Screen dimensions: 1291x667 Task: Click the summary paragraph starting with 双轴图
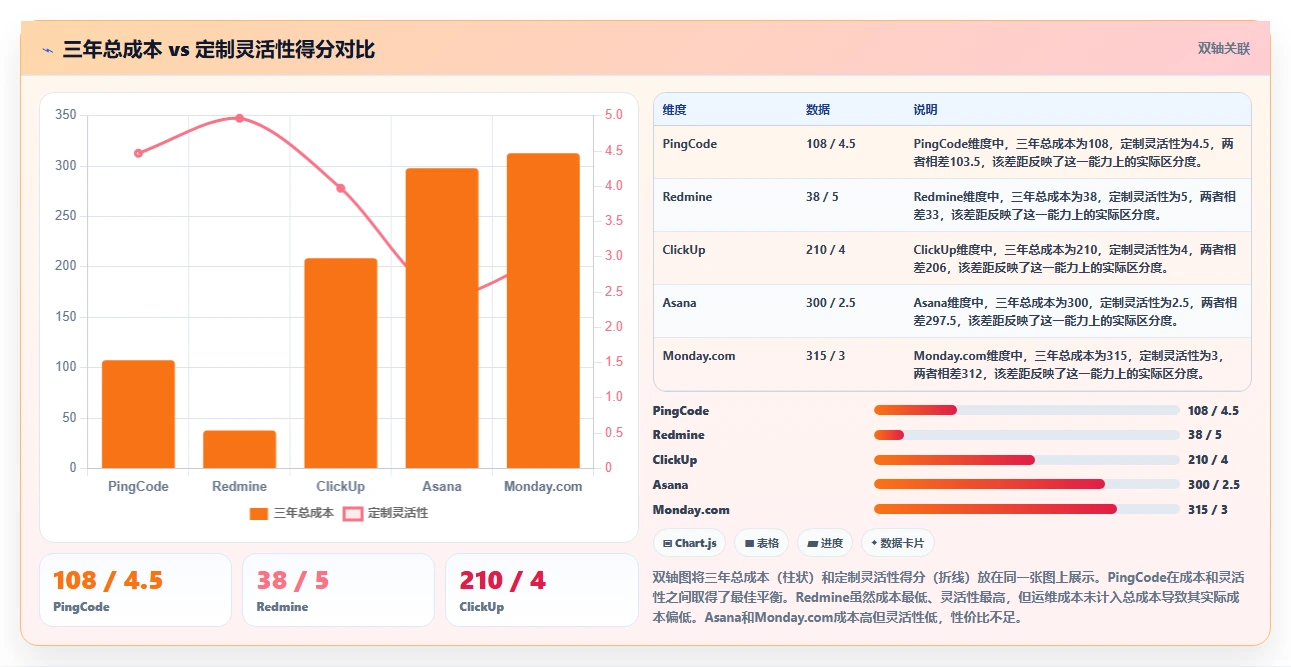pos(948,597)
